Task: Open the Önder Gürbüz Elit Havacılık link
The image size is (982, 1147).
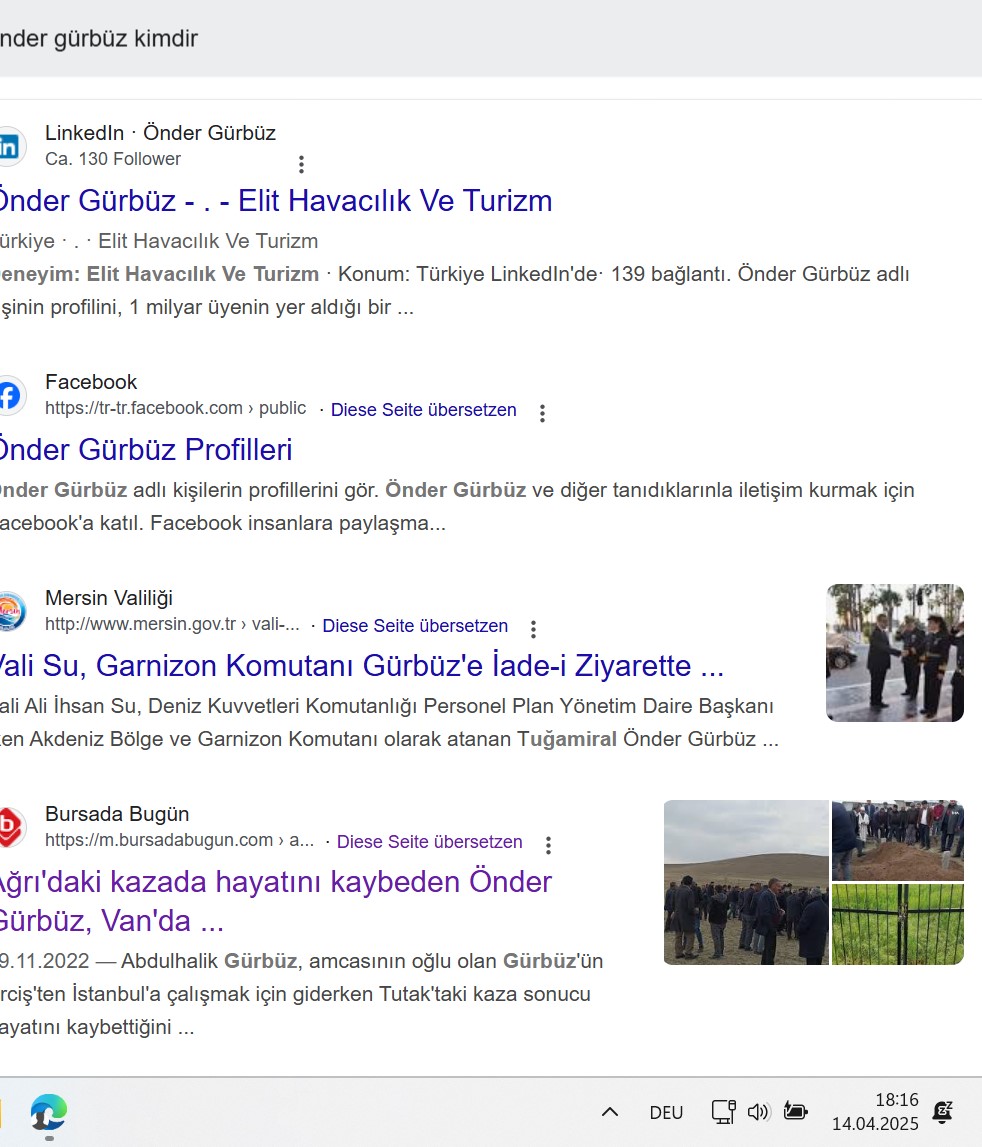Action: coord(276,201)
